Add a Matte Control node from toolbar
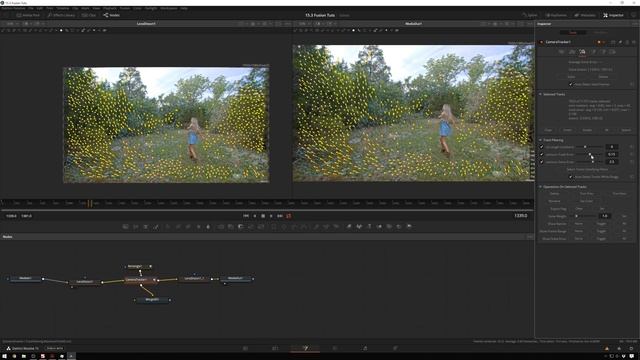 tap(240, 227)
